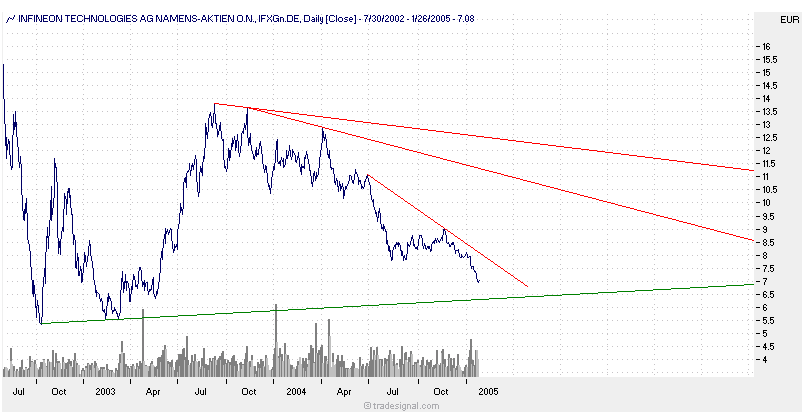Click the EUR currency label
Viewport: 805px width, 412px height.
point(789,19)
